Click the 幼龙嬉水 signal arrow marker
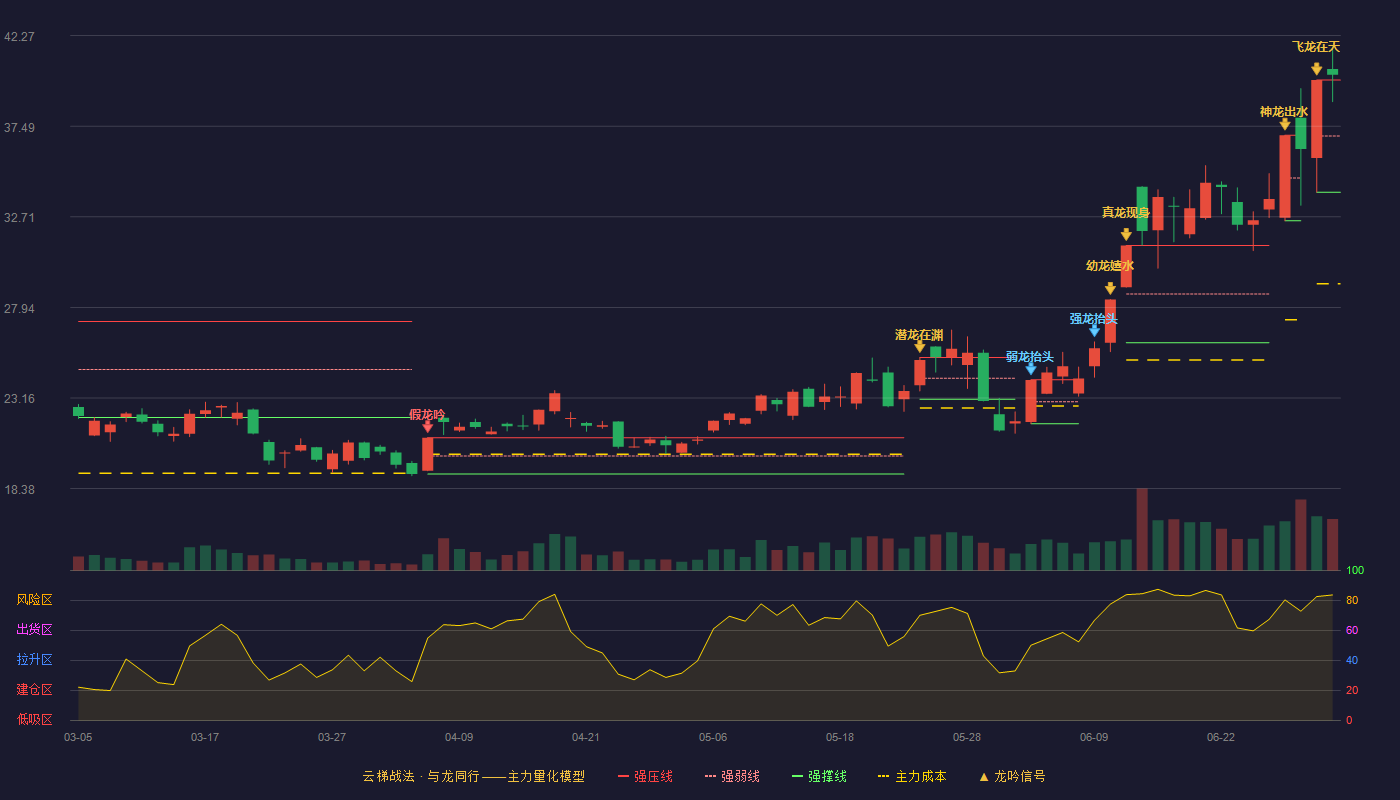Viewport: 1400px width, 800px height. pos(1110,289)
